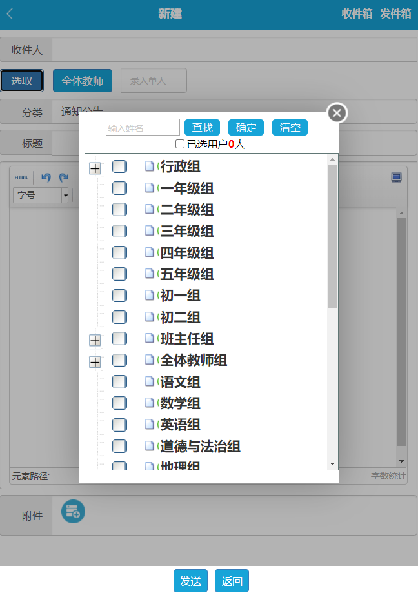Click the 收件人 recipient field

tap(234, 50)
